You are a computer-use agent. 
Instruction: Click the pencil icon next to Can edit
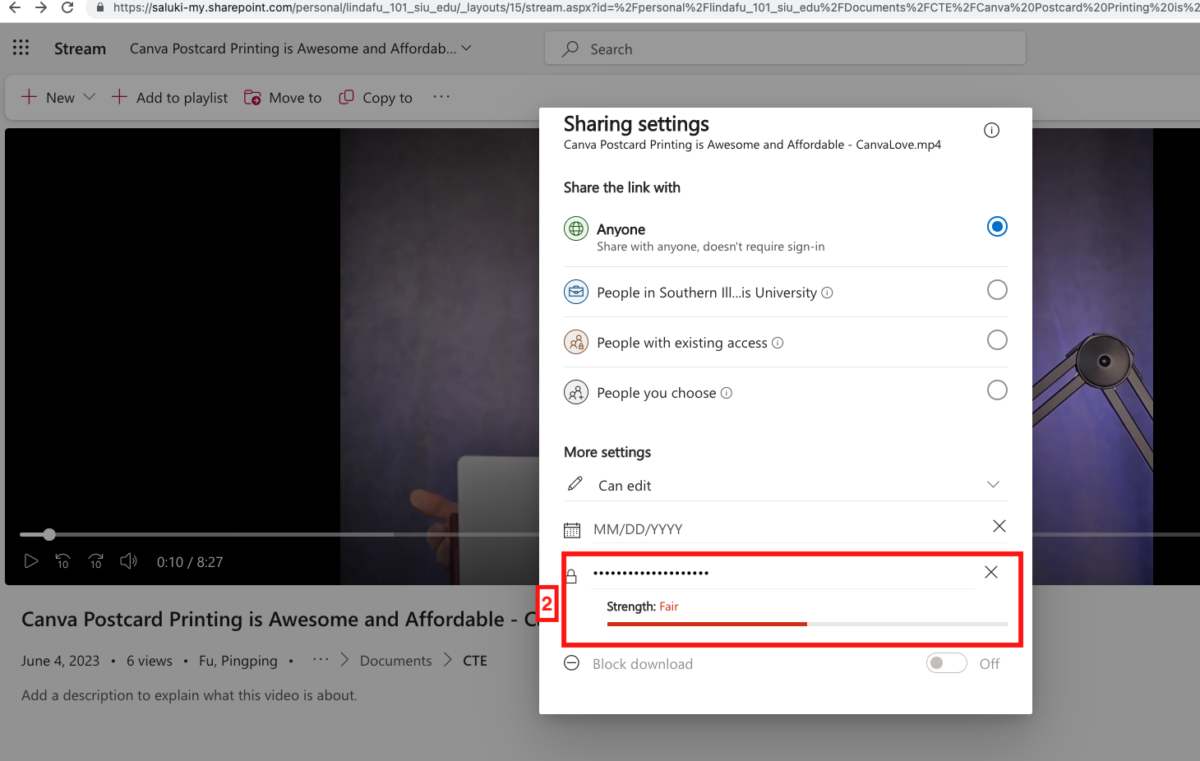click(x=575, y=484)
